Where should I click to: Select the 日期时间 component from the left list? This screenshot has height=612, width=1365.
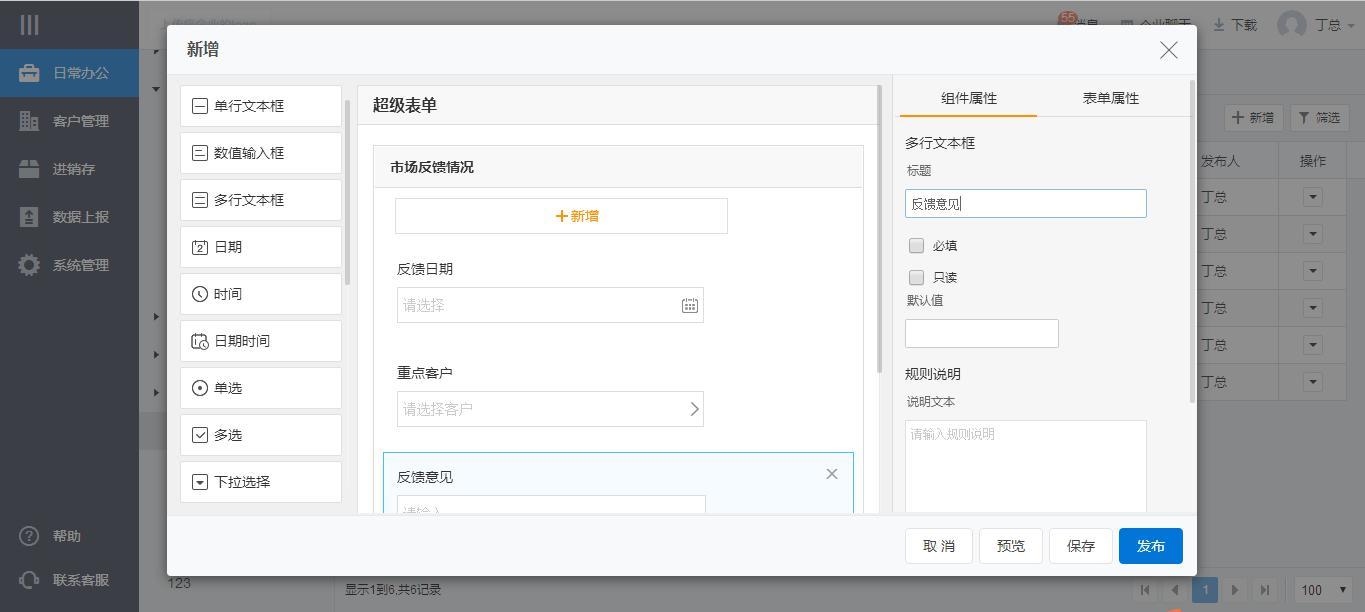tap(260, 341)
